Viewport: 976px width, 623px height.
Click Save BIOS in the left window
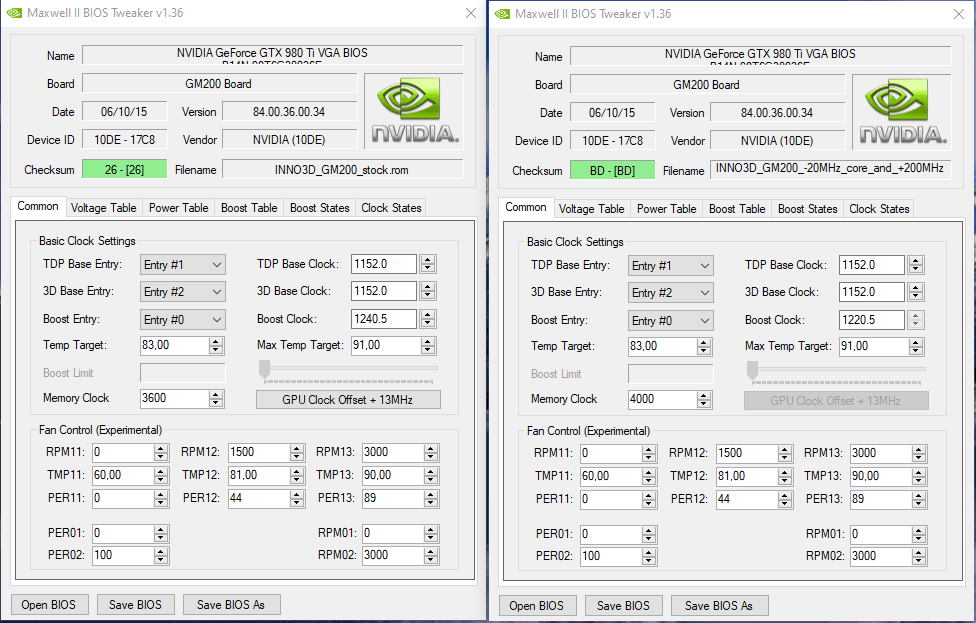[x=135, y=605]
